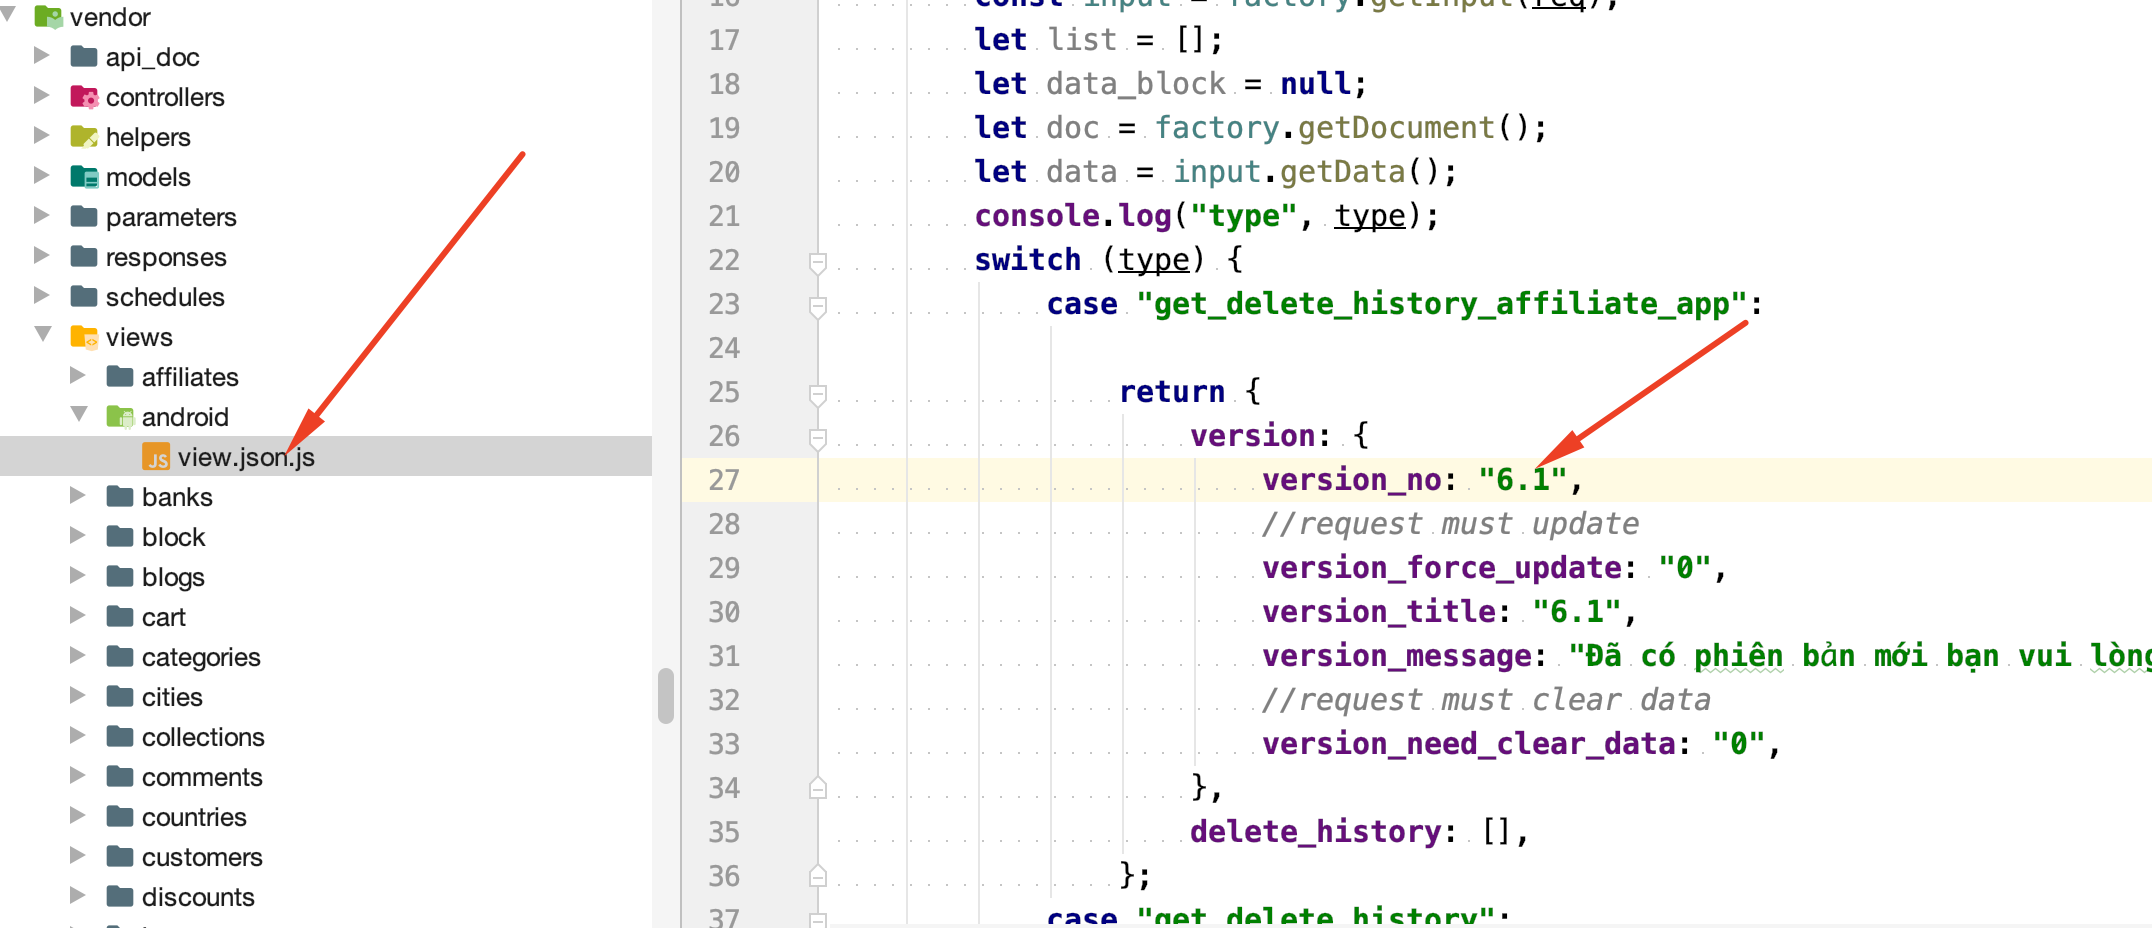Click the android folder icon
The height and width of the screenshot is (928, 2152).
[120, 416]
